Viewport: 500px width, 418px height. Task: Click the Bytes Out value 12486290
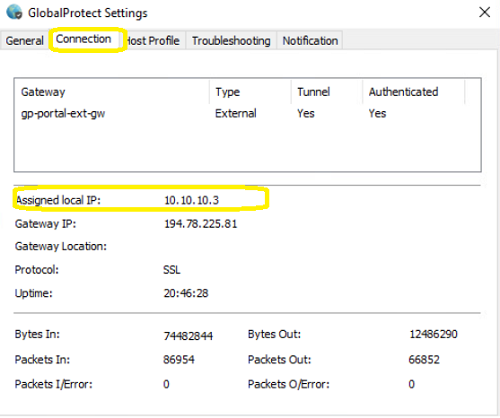pyautogui.click(x=433, y=334)
